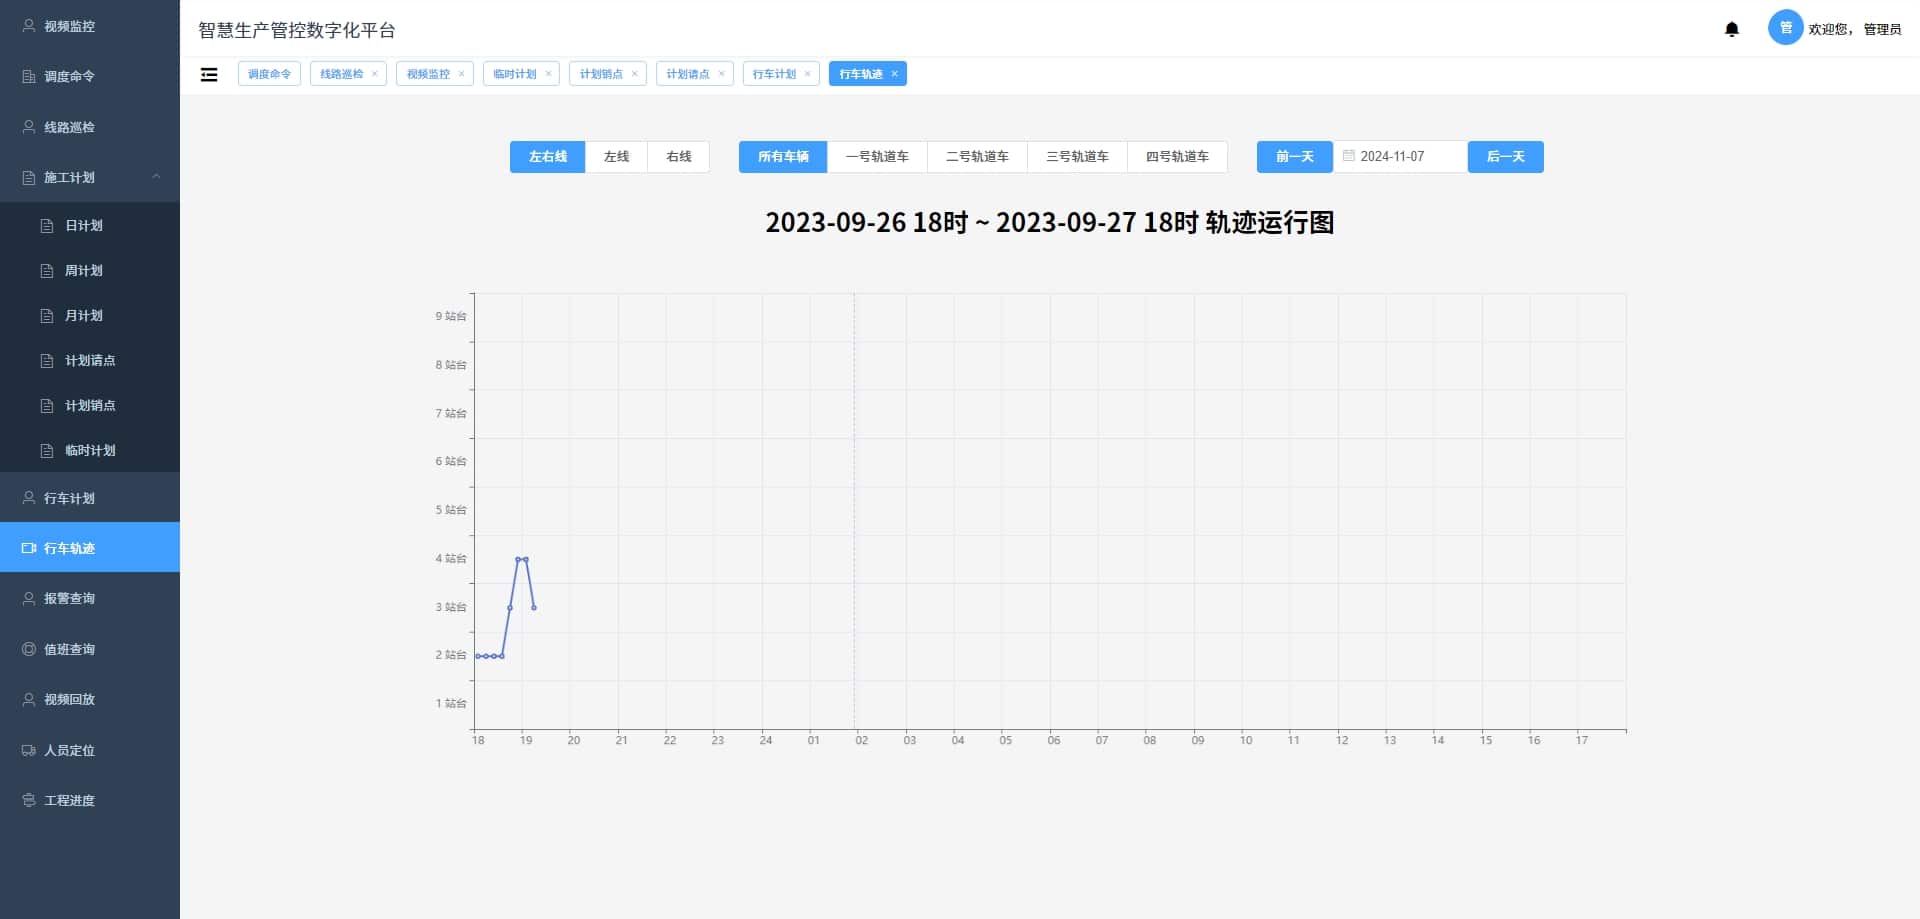Filter by 二号轨道车
This screenshot has width=1920, height=919.
pos(977,157)
